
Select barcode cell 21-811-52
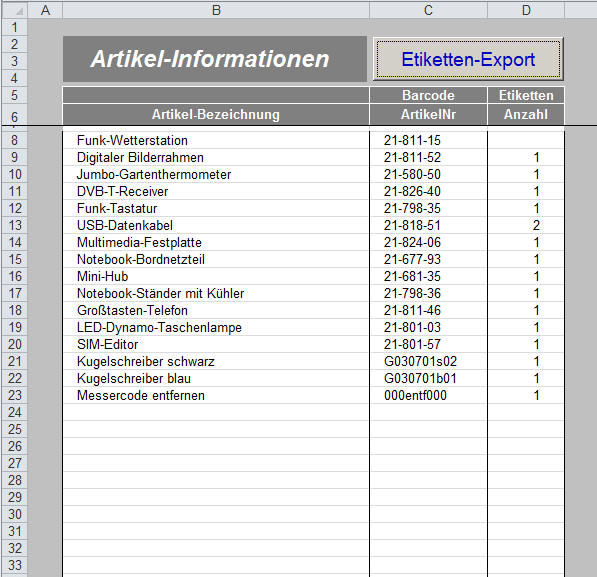point(428,157)
